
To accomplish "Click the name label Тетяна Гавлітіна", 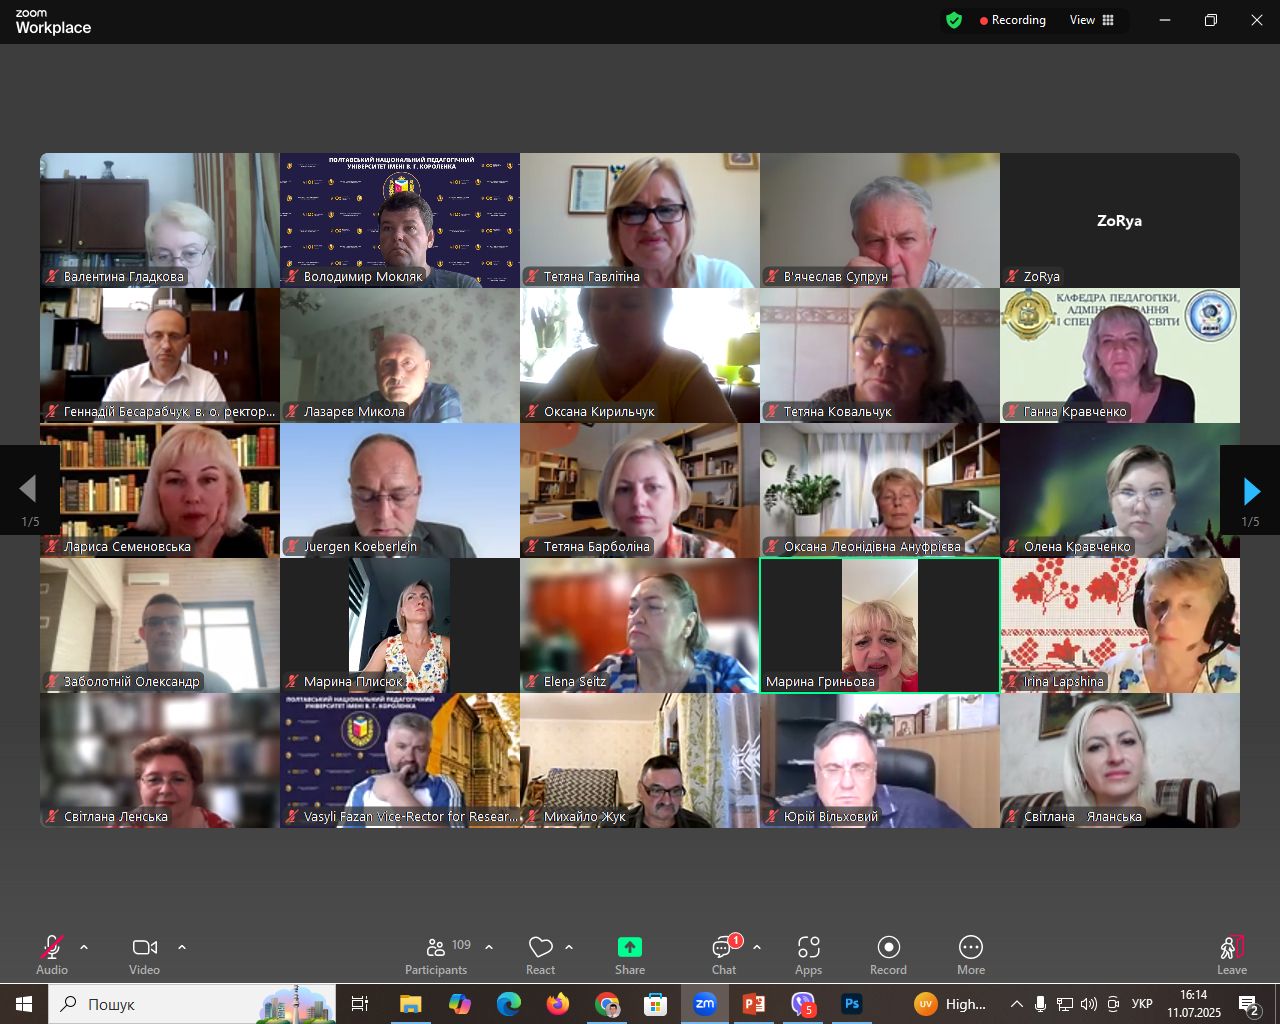I will pos(592,277).
